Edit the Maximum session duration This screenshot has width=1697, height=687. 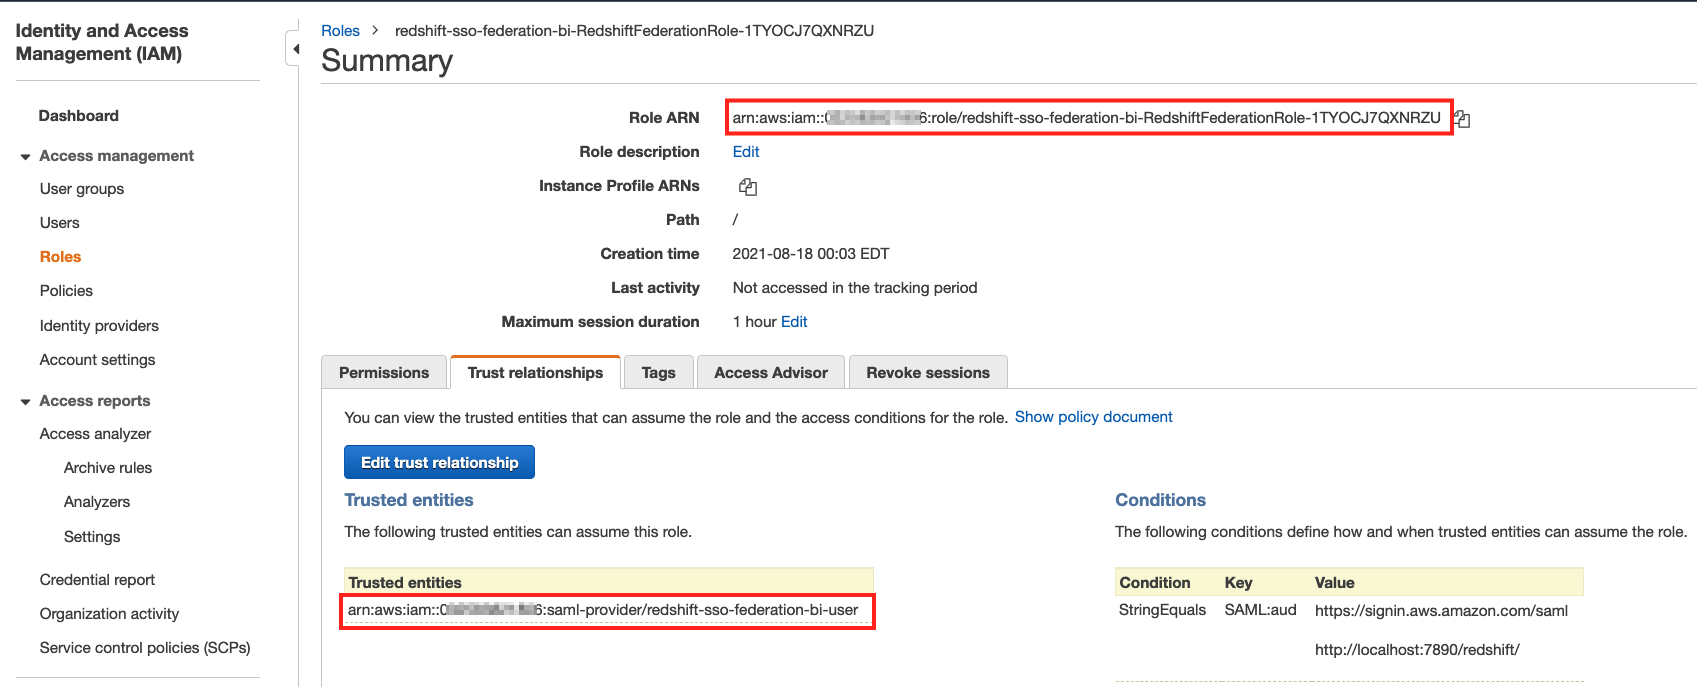pos(794,322)
